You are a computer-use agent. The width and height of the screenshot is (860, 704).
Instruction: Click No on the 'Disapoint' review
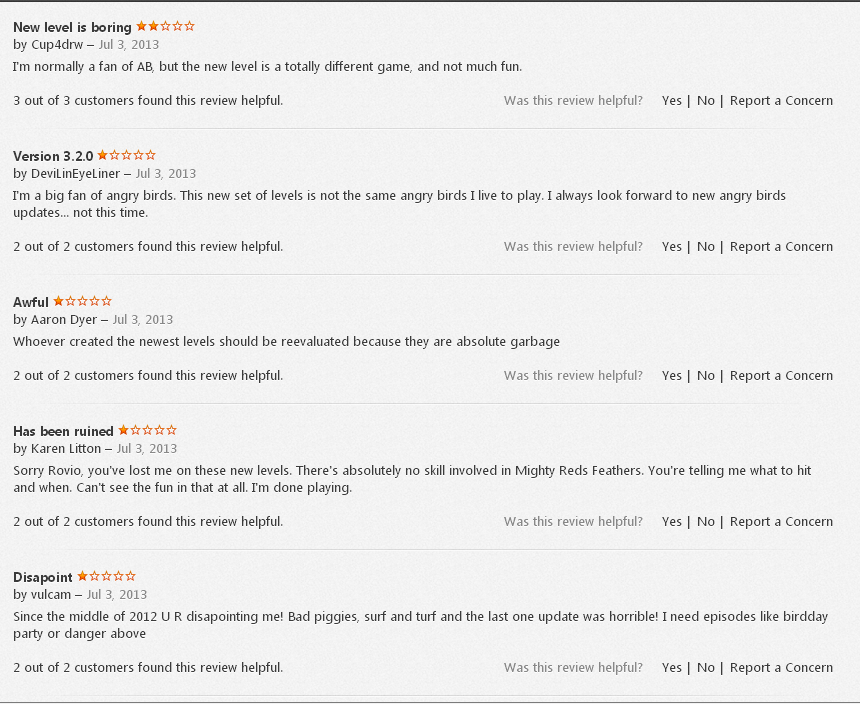coord(706,668)
